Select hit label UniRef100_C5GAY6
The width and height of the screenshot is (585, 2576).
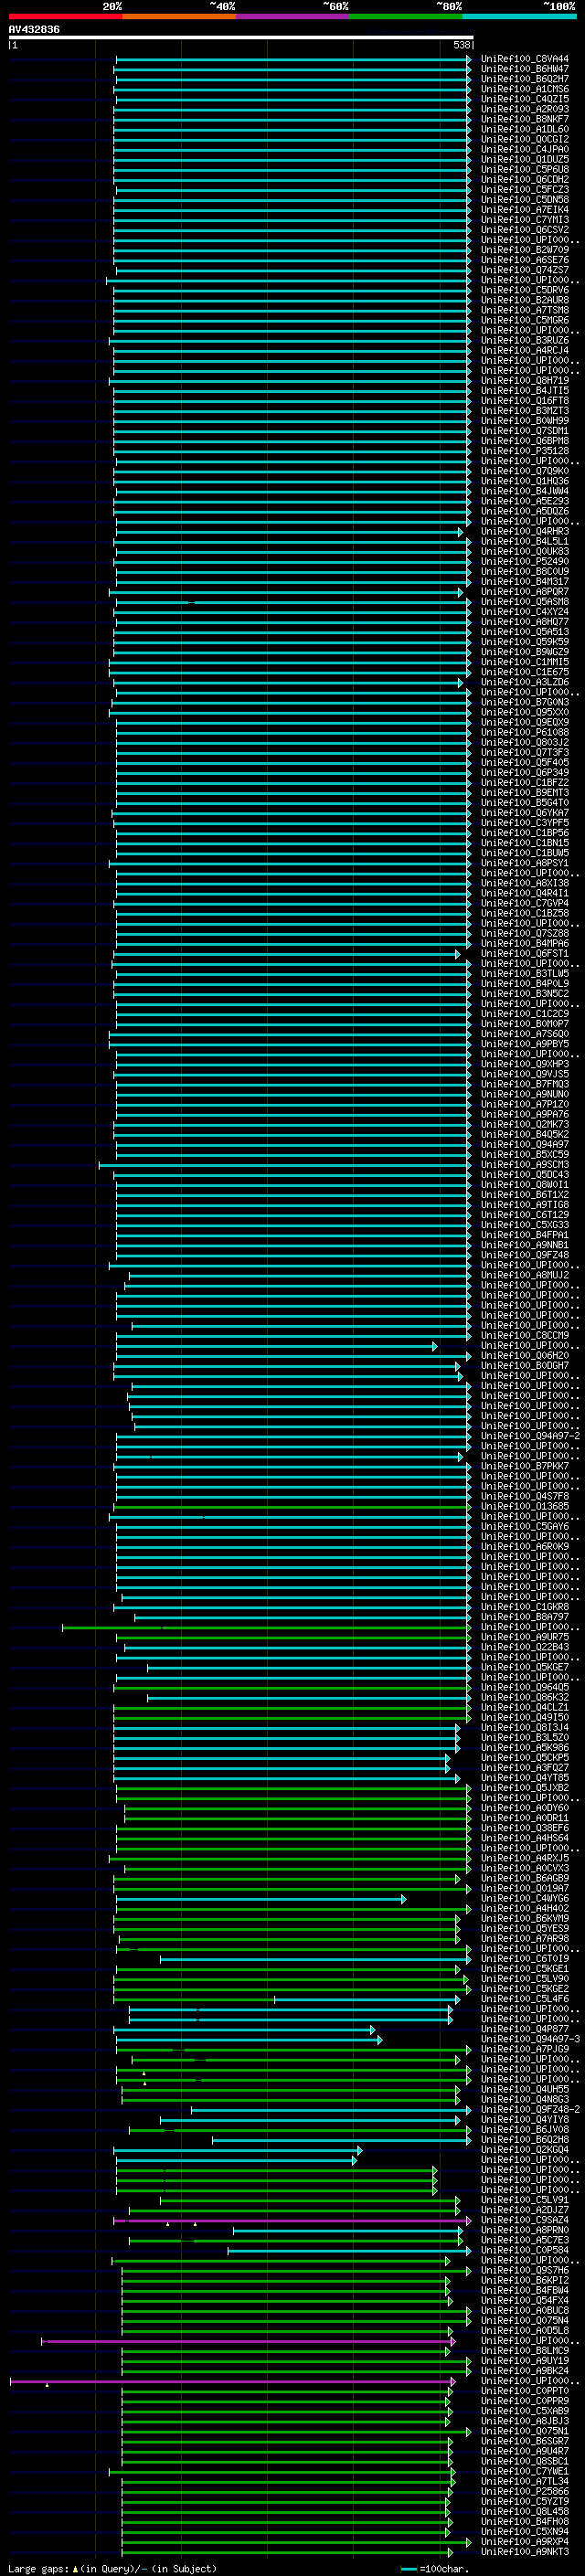click(525, 1526)
